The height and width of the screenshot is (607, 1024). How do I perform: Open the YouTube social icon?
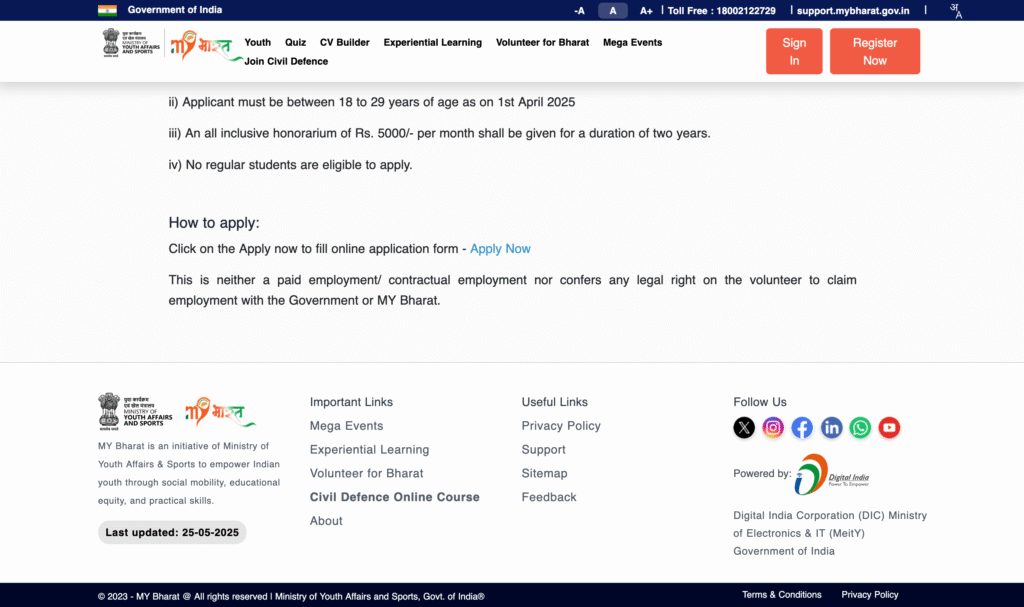click(x=889, y=428)
